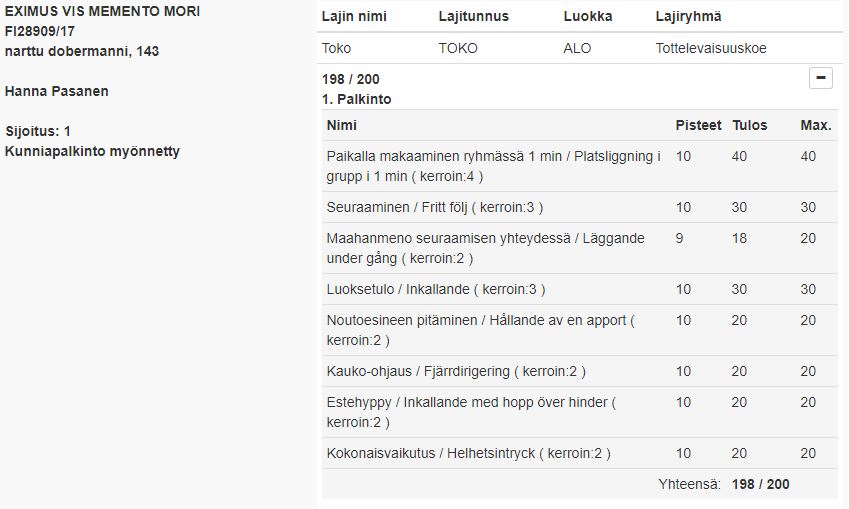Click the Nimi column header
Screen dimensions: 849x509
click(x=342, y=125)
